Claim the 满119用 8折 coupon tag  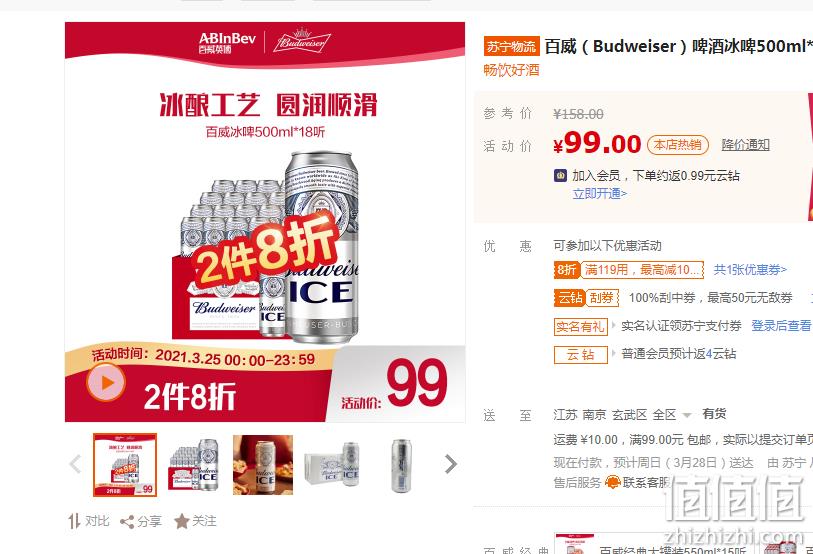click(x=629, y=270)
